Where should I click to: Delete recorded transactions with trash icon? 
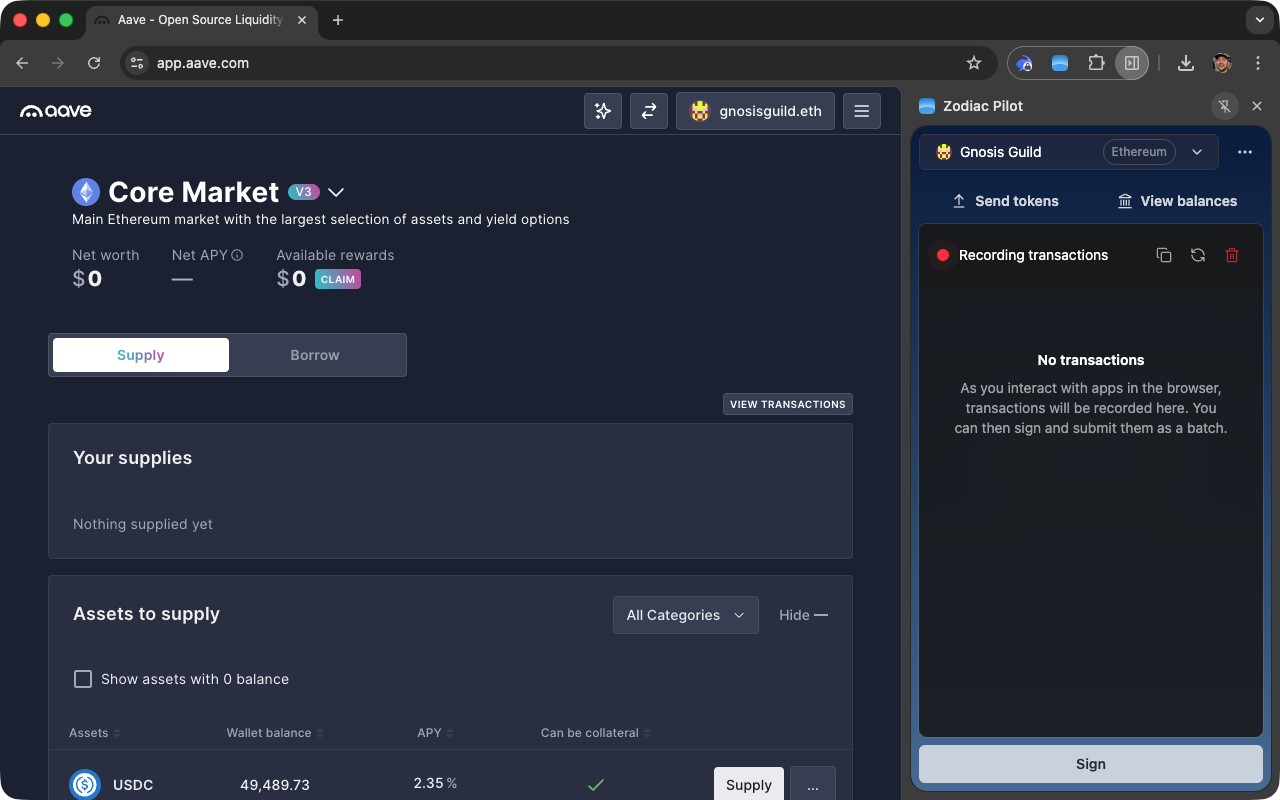click(1232, 255)
